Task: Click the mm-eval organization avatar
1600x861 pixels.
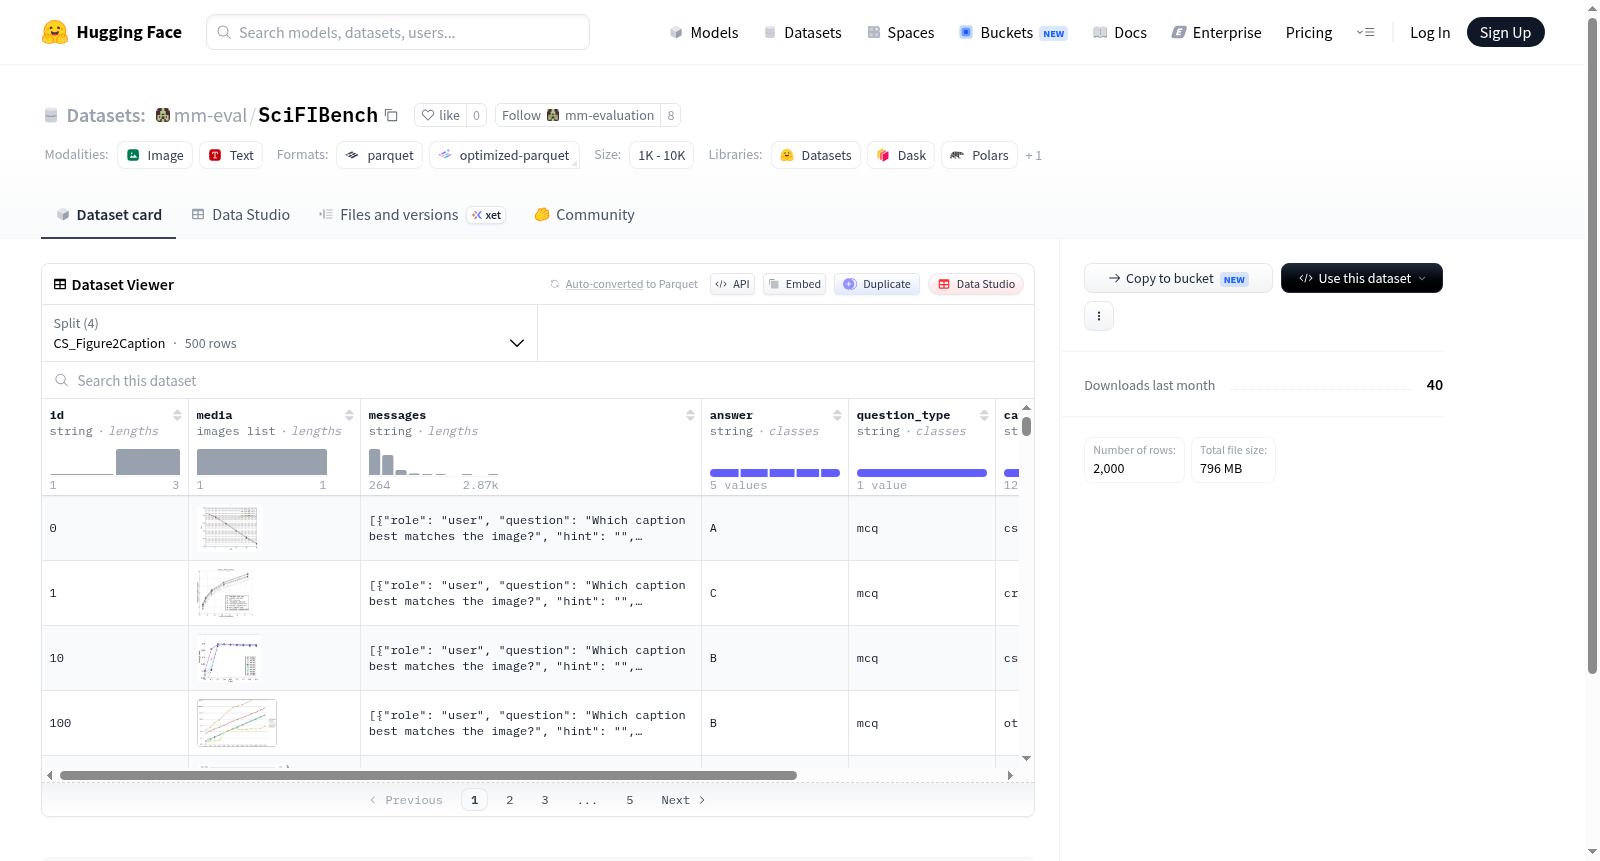Action: tap(163, 115)
